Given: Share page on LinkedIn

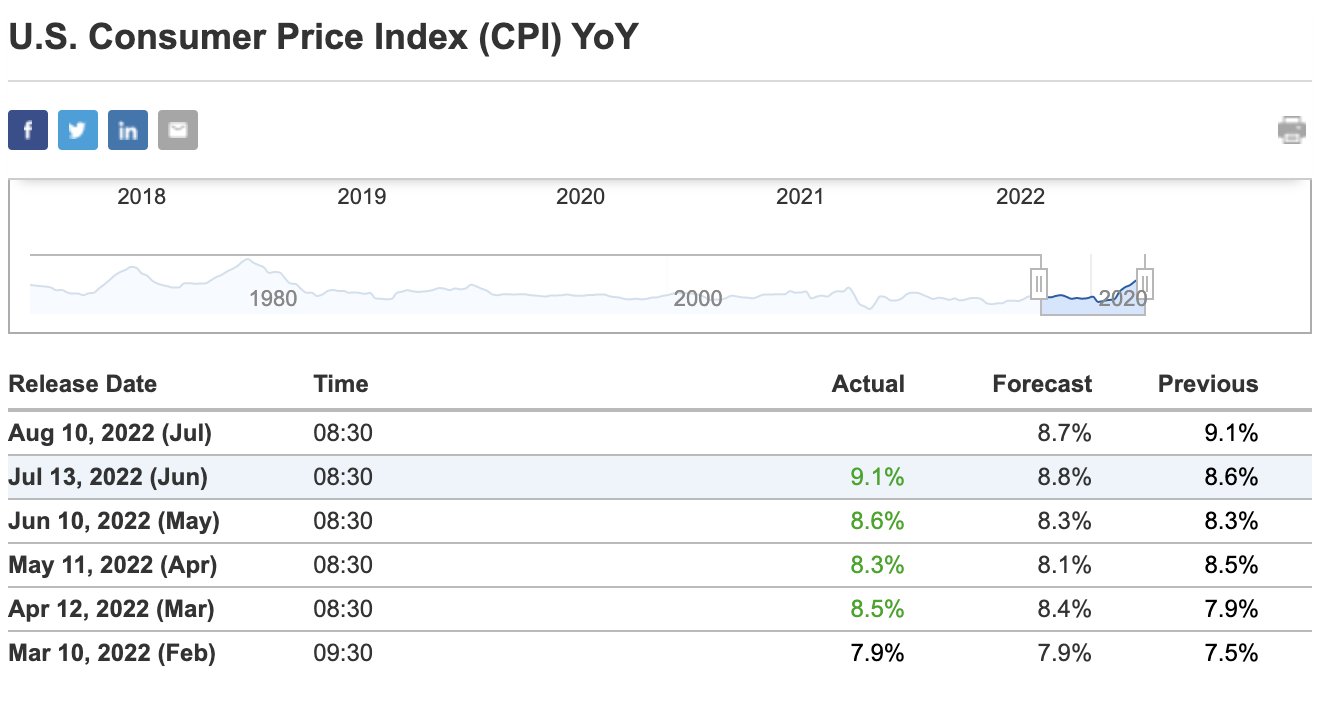Looking at the screenshot, I should (128, 130).
